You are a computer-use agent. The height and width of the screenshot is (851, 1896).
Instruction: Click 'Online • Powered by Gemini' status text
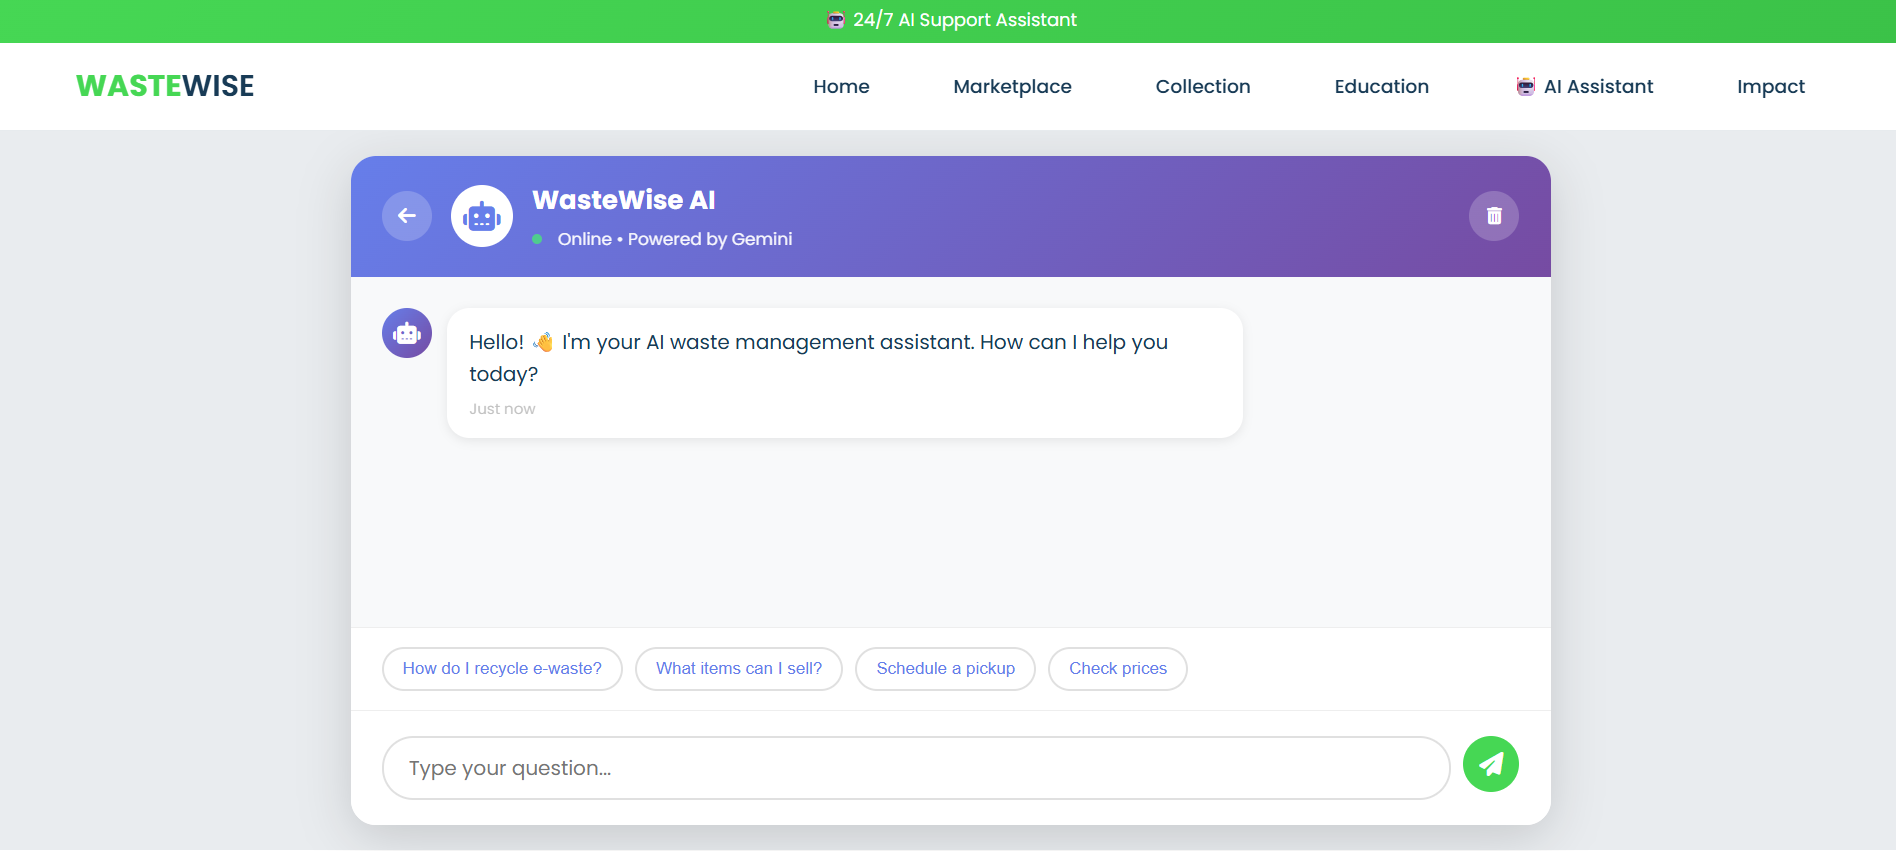675,239
